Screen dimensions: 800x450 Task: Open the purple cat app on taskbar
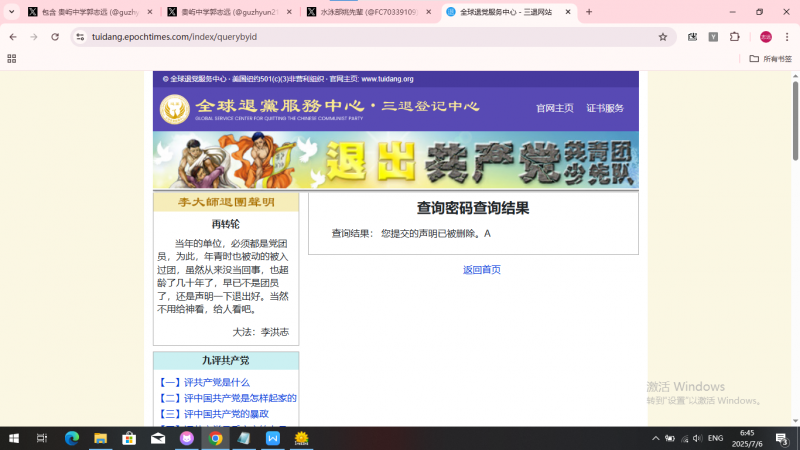(187, 438)
